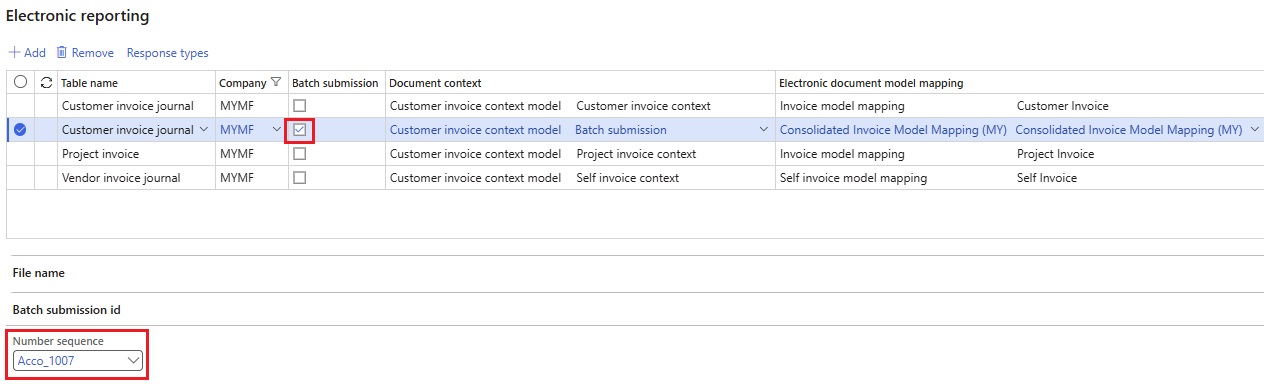1271x390 pixels.
Task: Uncheck Batch submission on selected row
Action: tap(300, 130)
